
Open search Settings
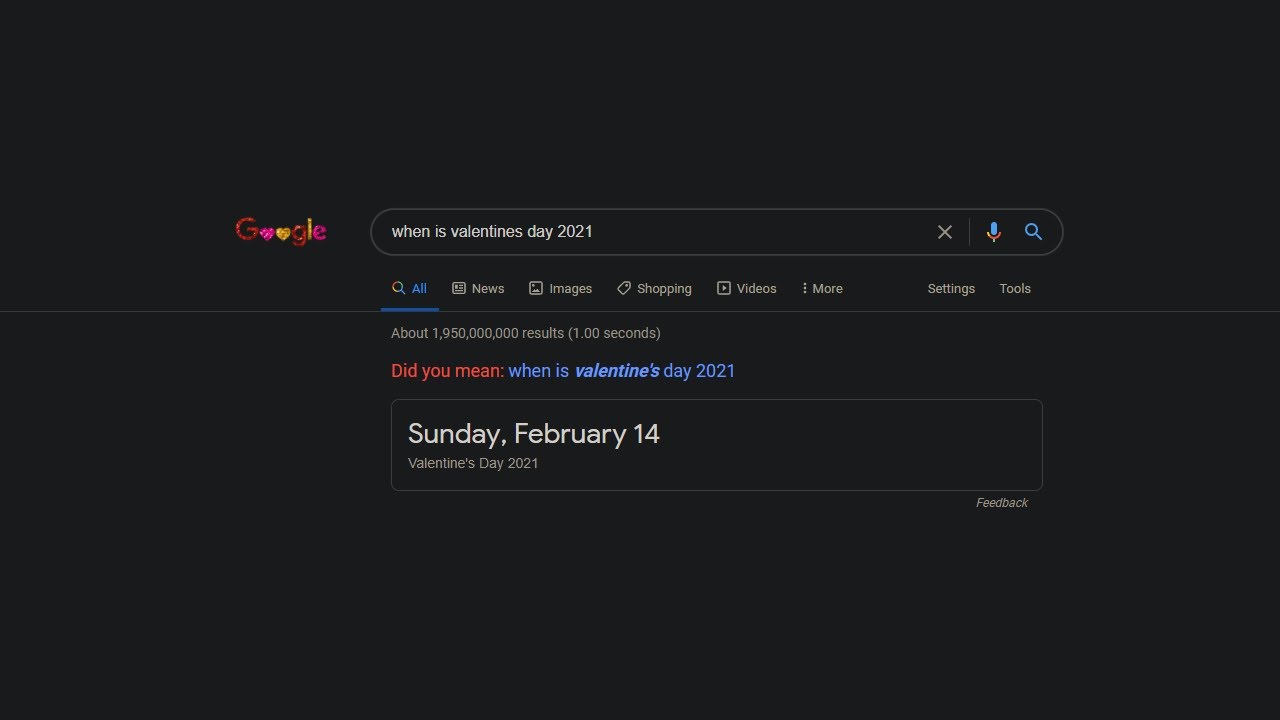tap(951, 288)
